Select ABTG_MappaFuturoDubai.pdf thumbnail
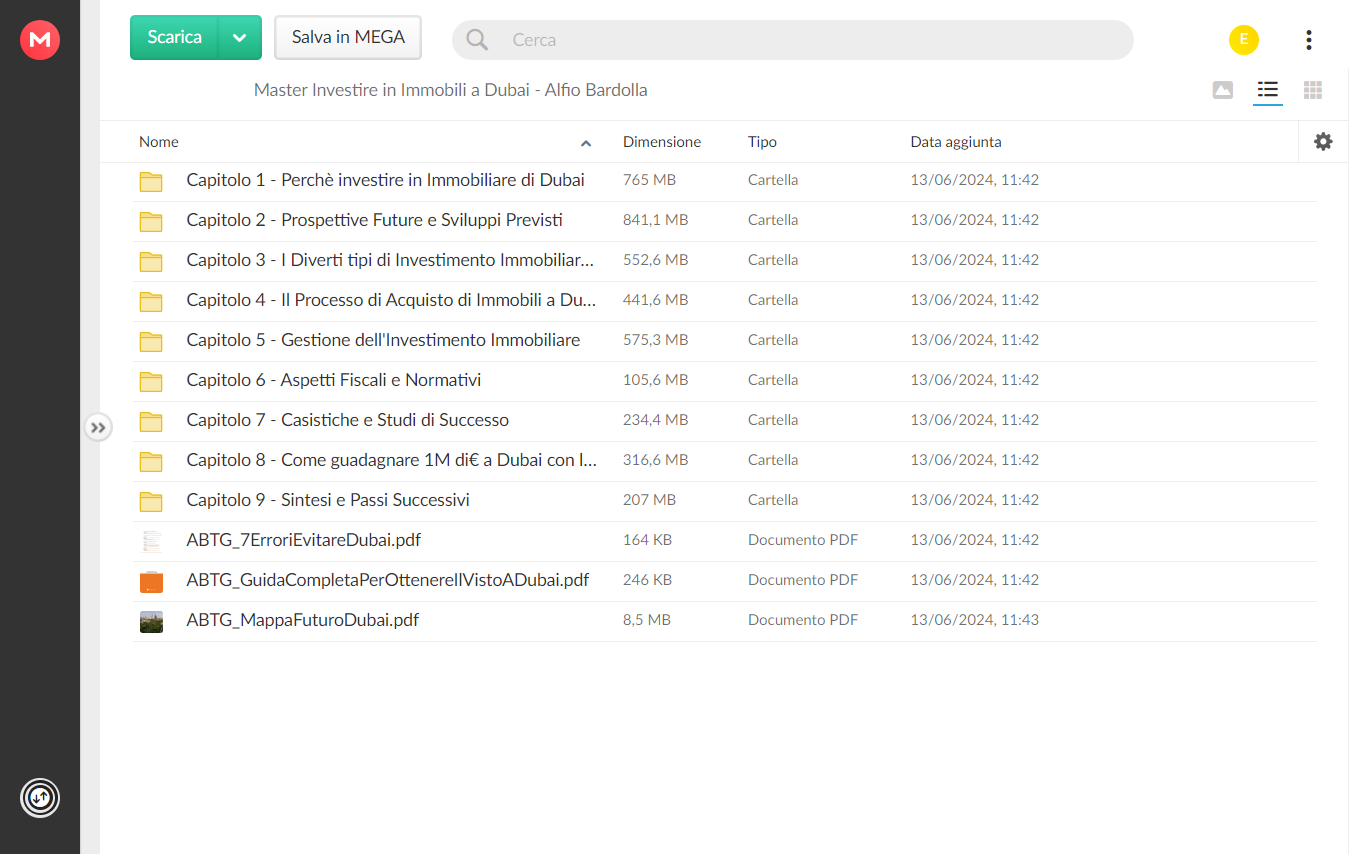This screenshot has height=854, width=1349. click(151, 621)
